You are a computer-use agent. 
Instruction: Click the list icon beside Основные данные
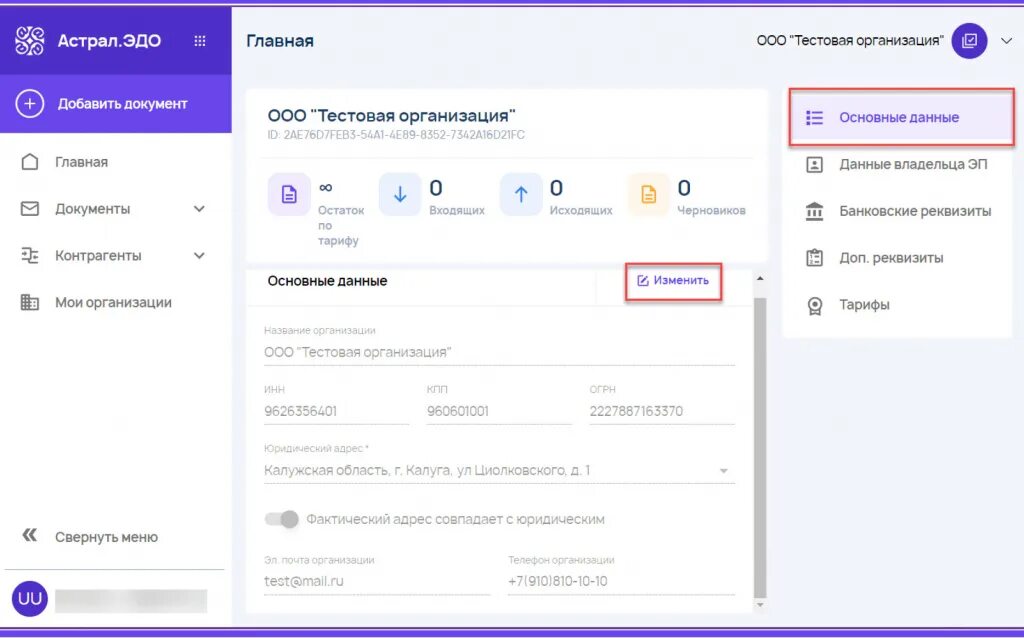click(814, 118)
